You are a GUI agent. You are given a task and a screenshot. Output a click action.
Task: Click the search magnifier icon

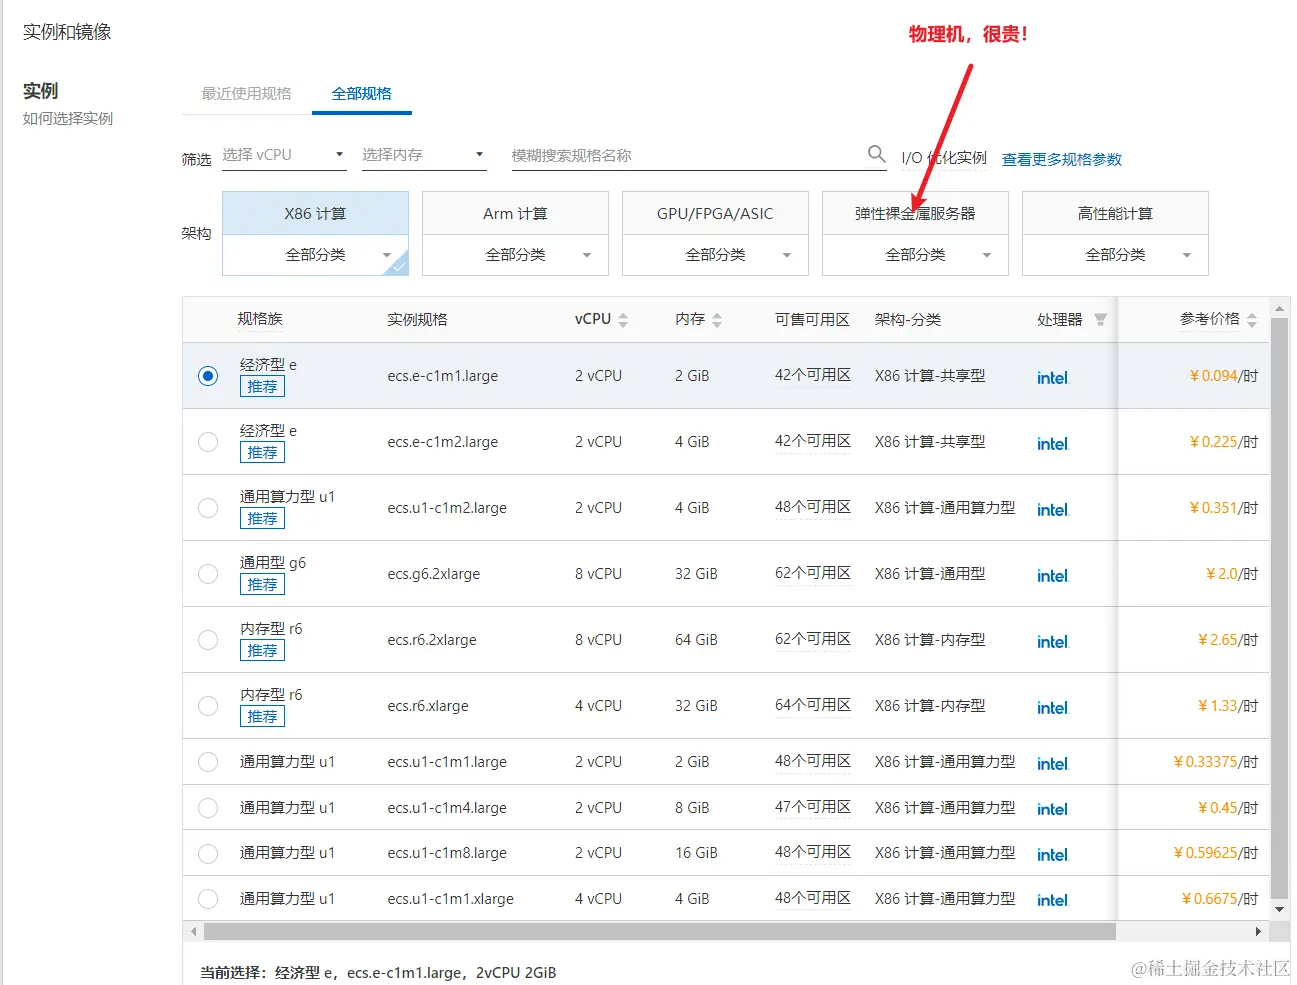click(876, 153)
